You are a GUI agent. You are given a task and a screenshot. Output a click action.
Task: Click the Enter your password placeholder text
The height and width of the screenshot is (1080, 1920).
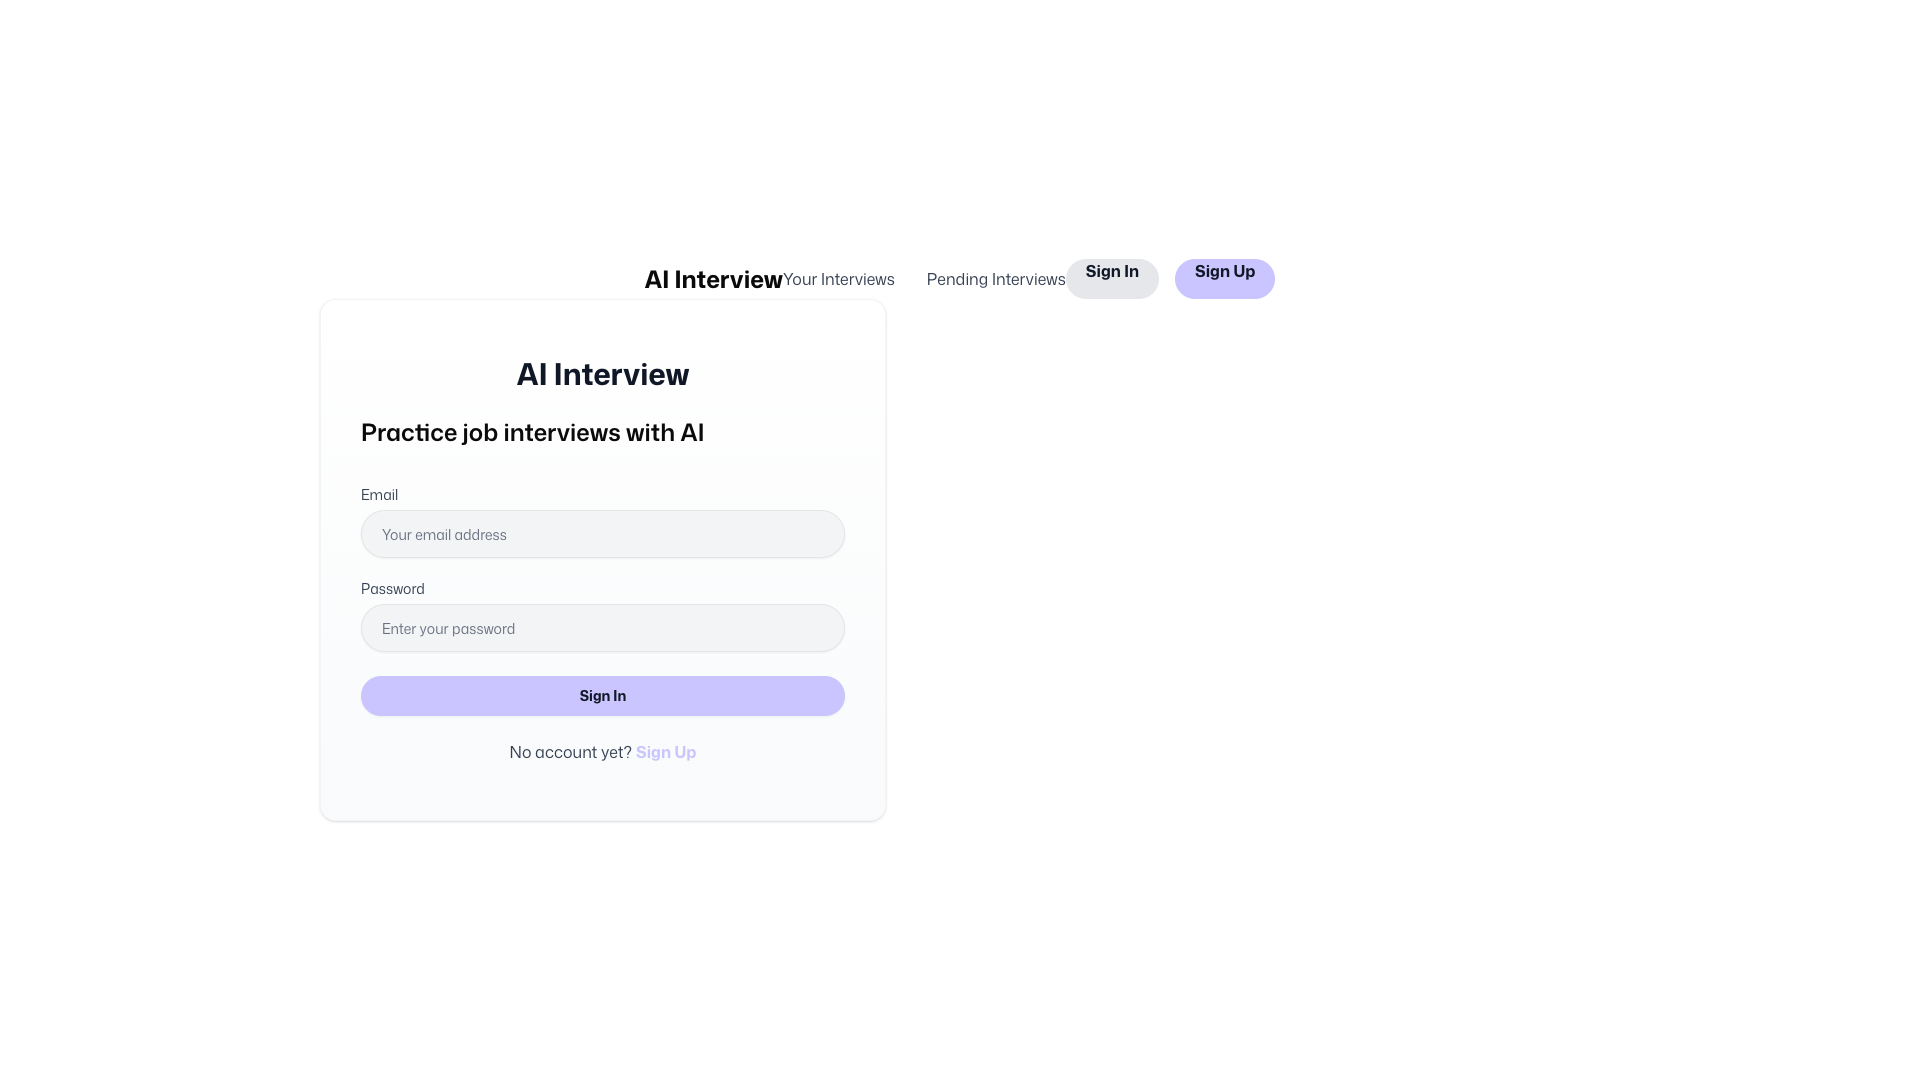click(x=448, y=629)
